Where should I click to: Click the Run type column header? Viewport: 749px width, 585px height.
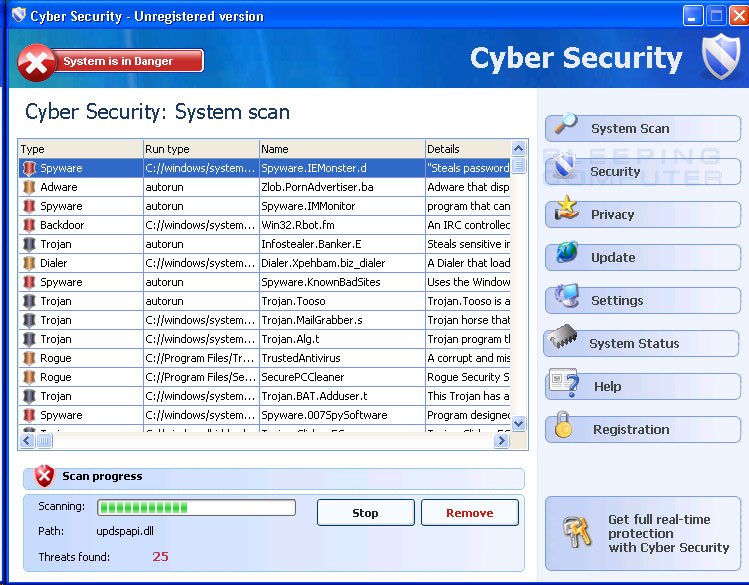pos(200,149)
